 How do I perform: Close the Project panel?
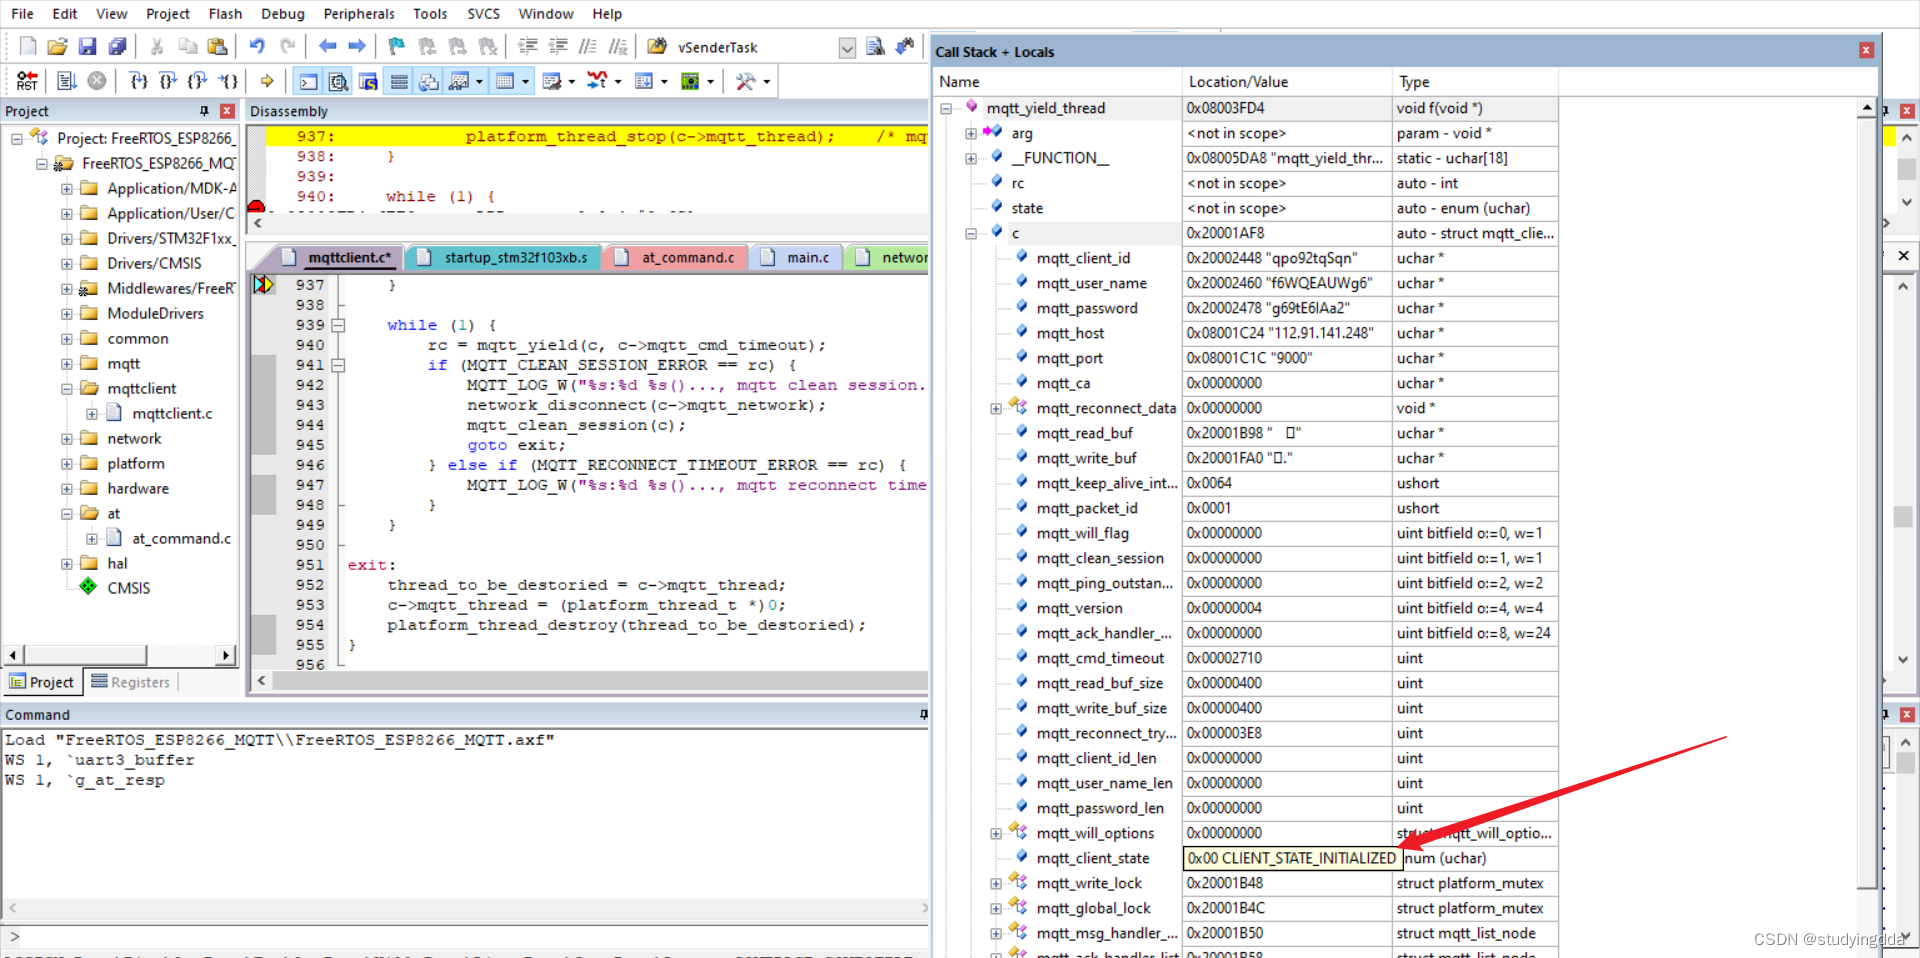(227, 111)
